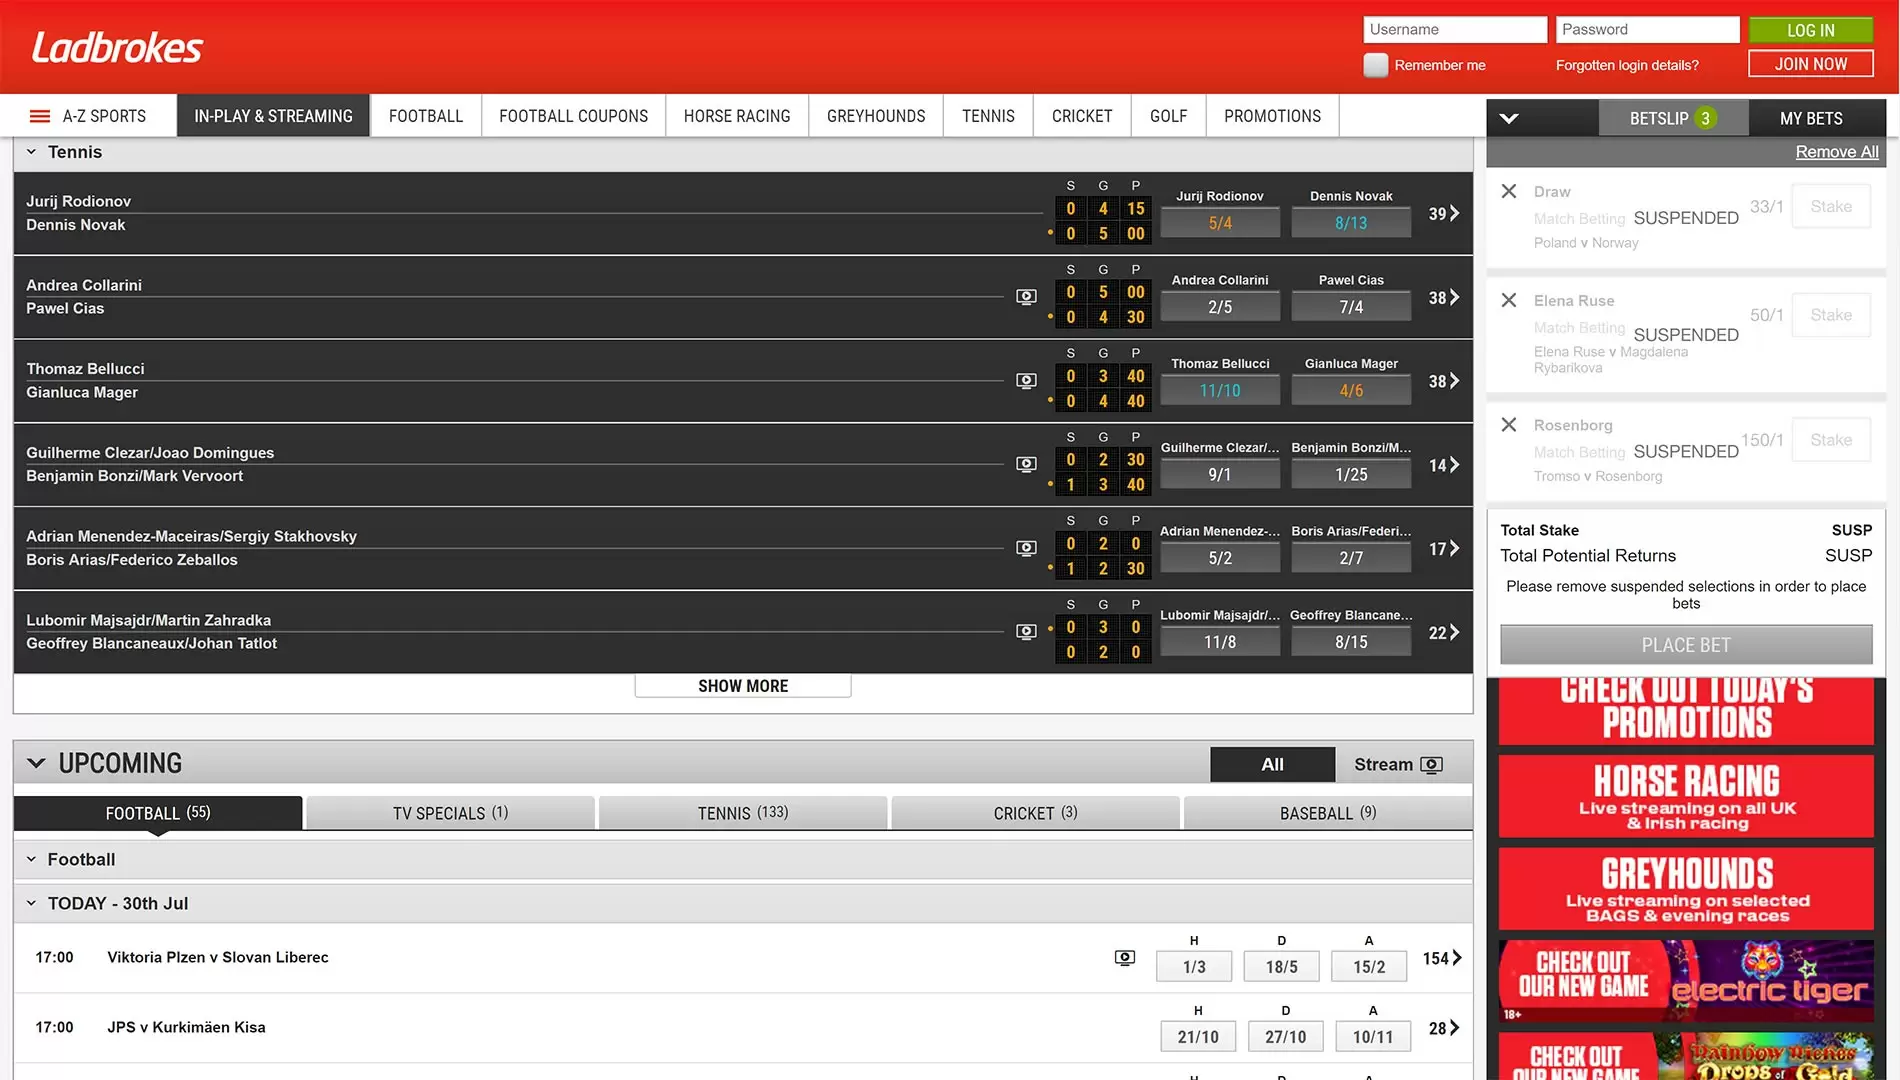Open 14 more markets for Clezar/Domingues match
This screenshot has height=1080, width=1900.
tap(1444, 465)
